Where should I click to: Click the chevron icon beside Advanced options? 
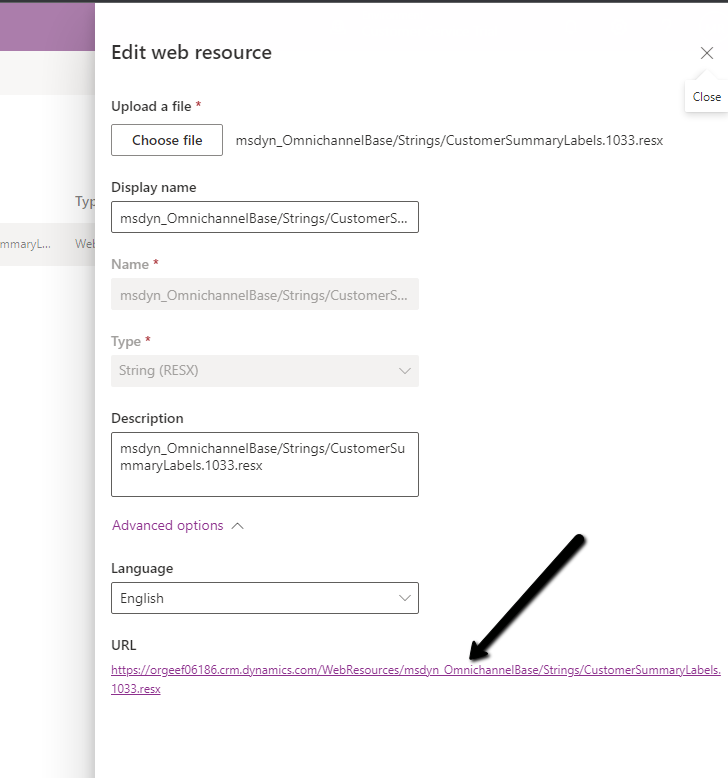(x=237, y=526)
